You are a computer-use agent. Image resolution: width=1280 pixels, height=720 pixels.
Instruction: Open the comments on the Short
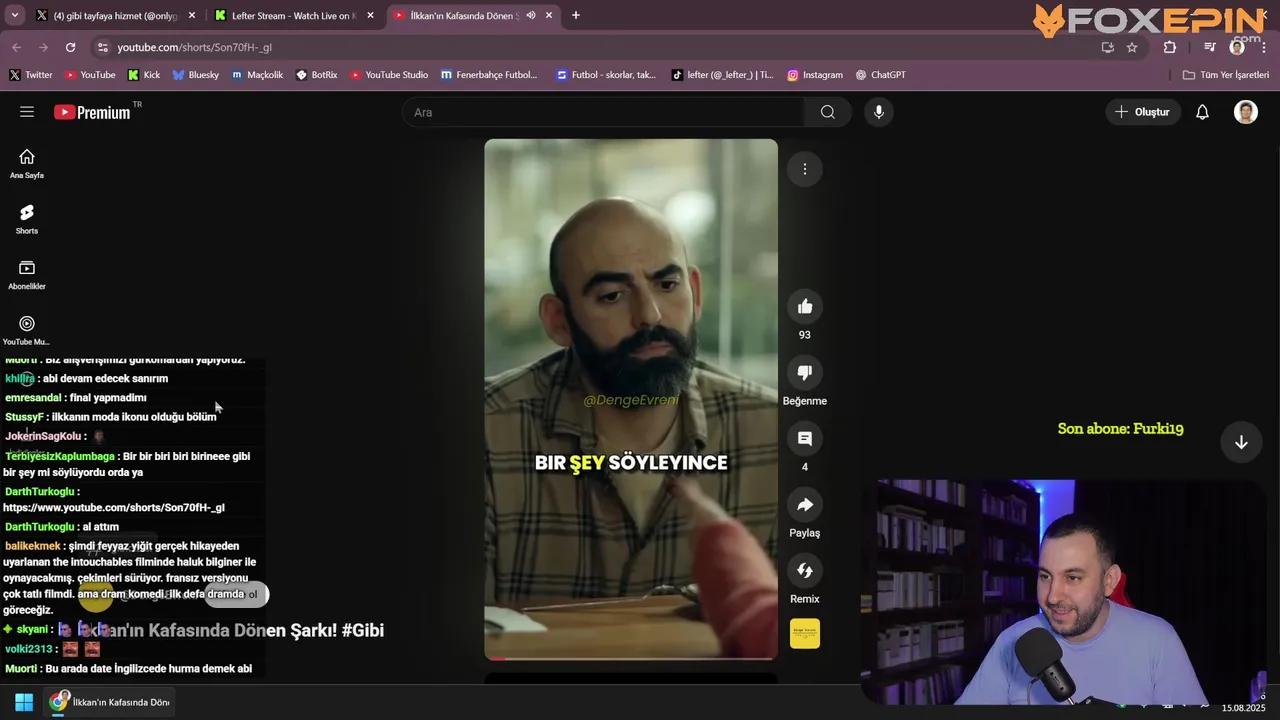(805, 438)
